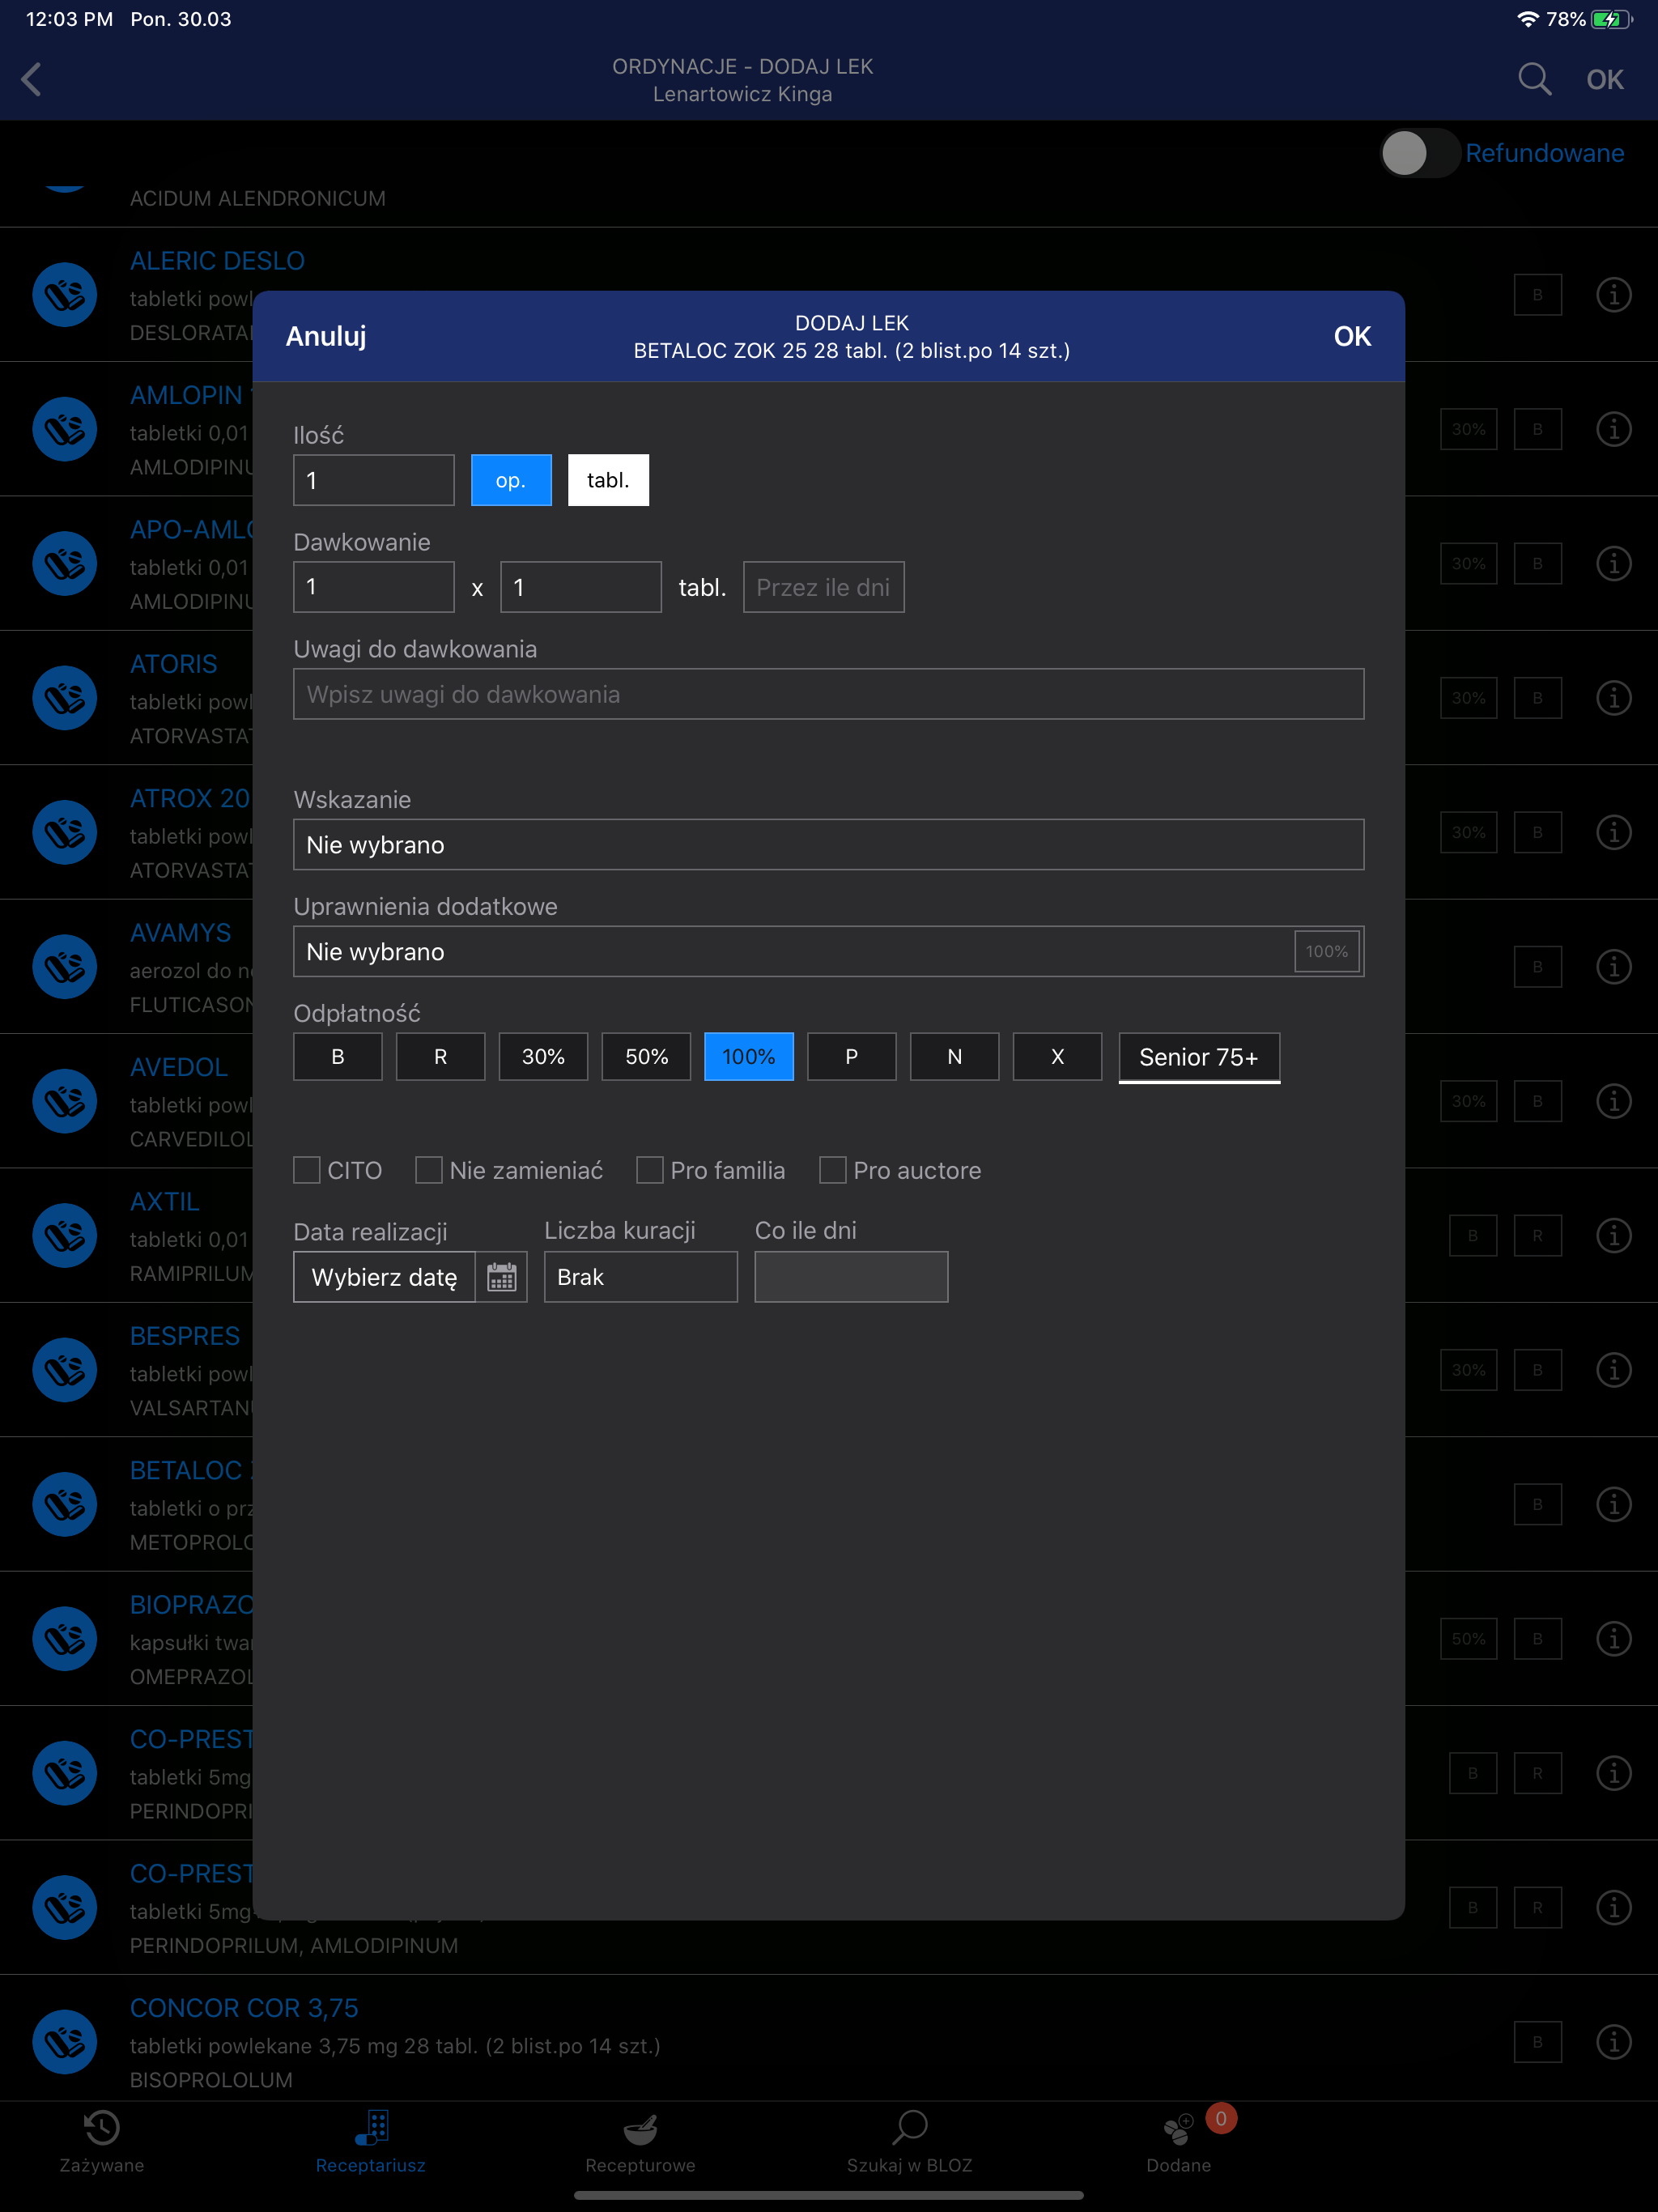
Task: Tap 50% badge on BIOPRAZOL row
Action: tap(1468, 1639)
